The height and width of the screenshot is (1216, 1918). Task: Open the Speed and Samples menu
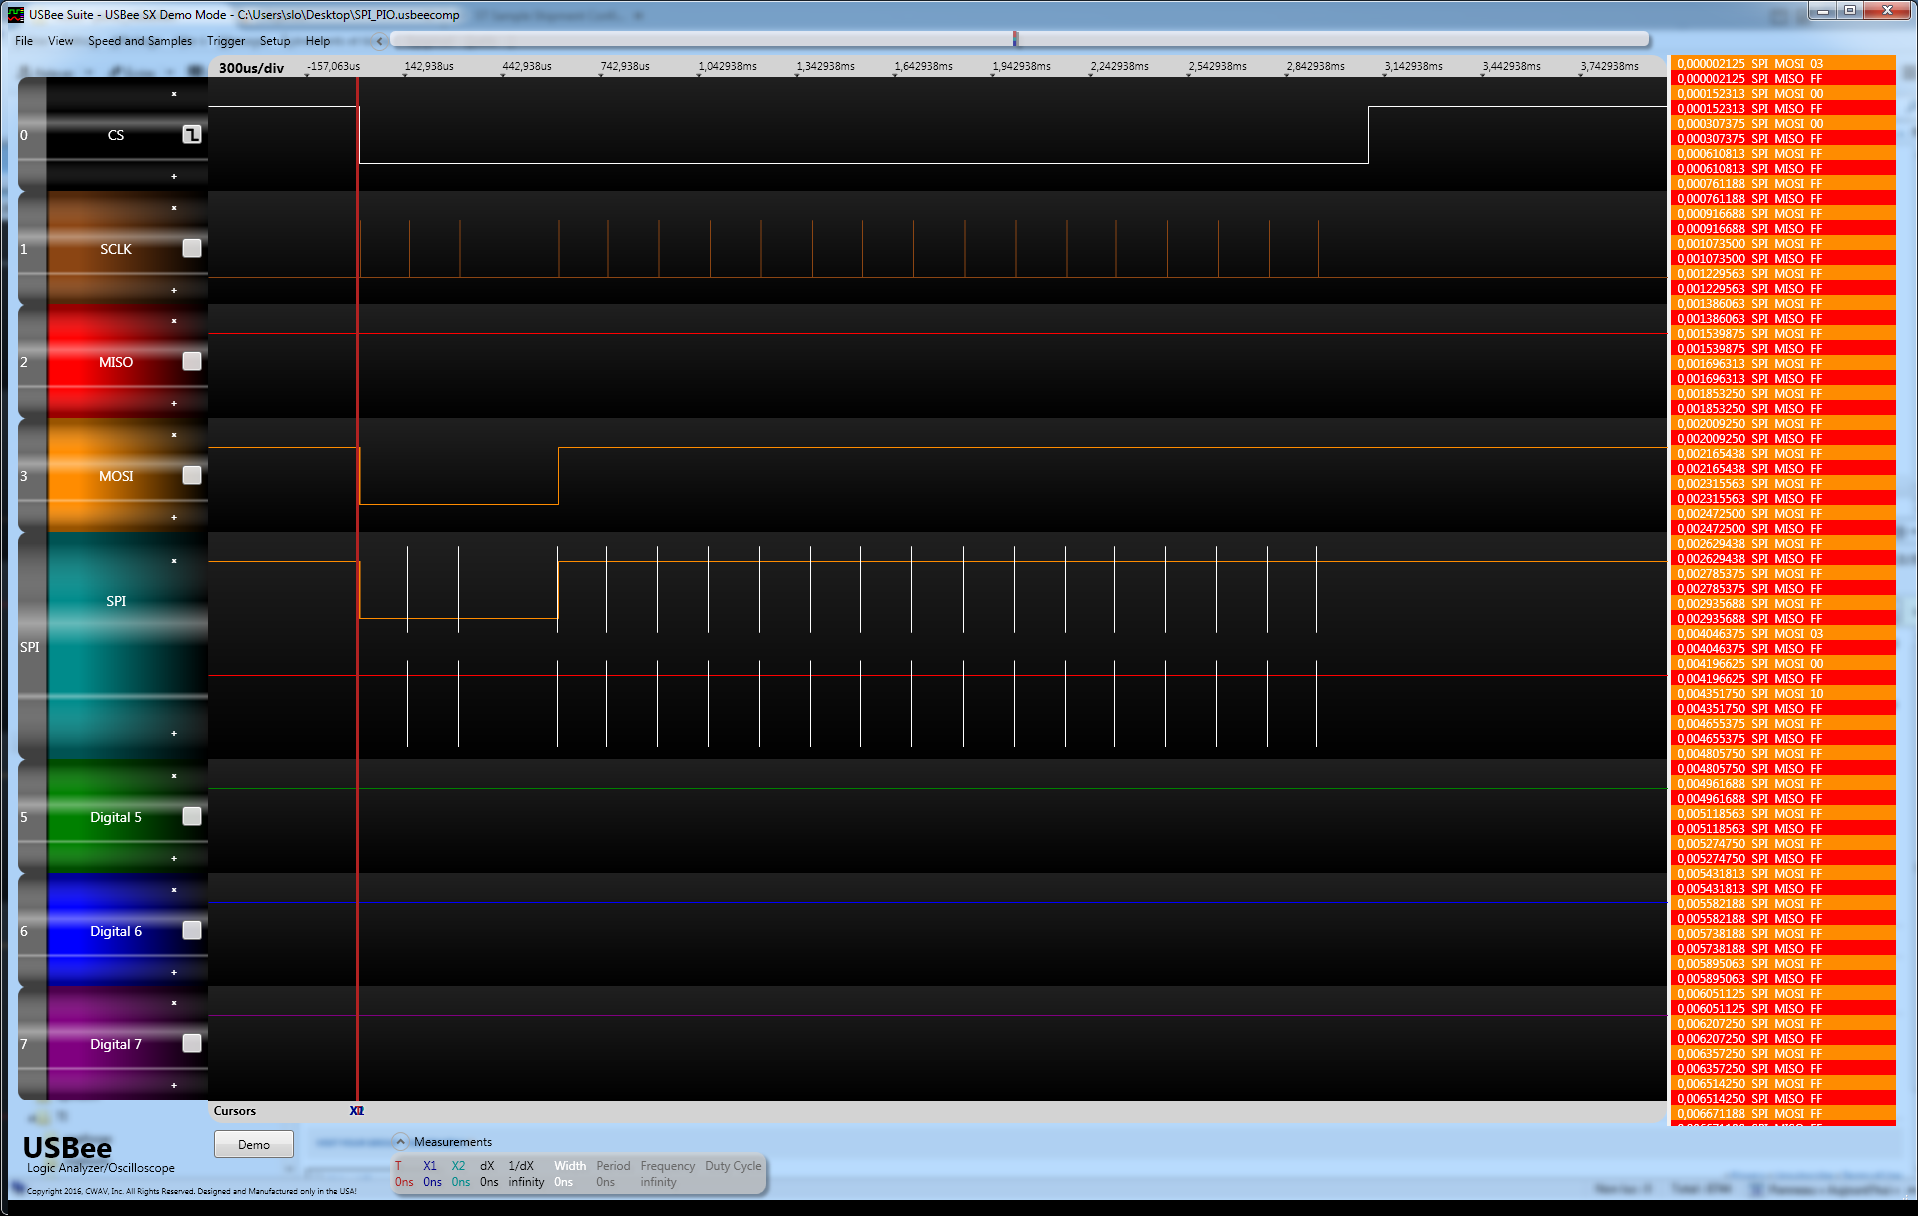tap(140, 41)
